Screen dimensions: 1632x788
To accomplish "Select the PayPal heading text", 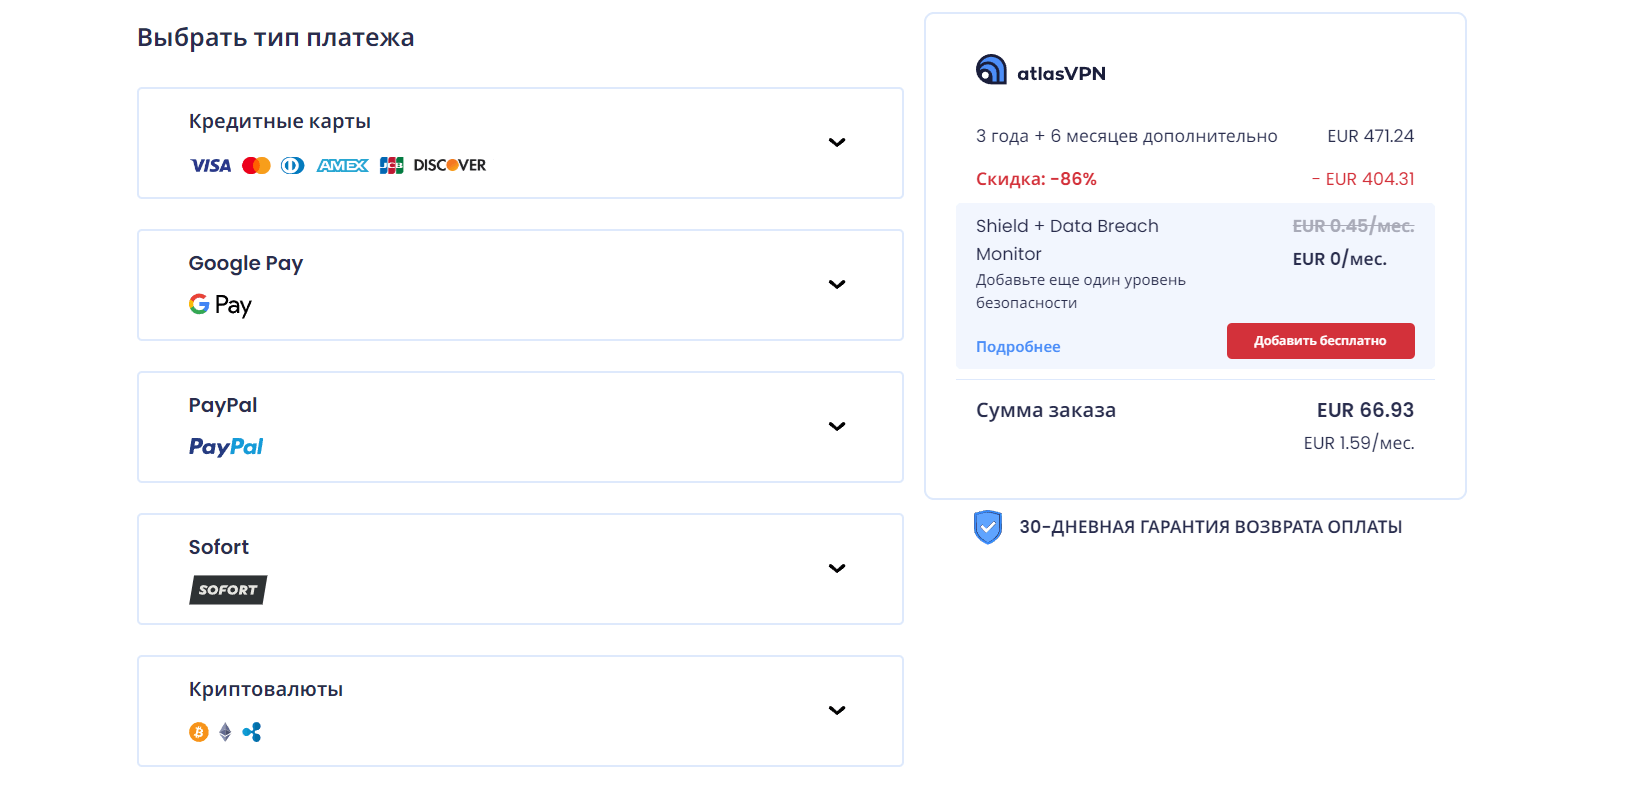I will click(x=223, y=405).
